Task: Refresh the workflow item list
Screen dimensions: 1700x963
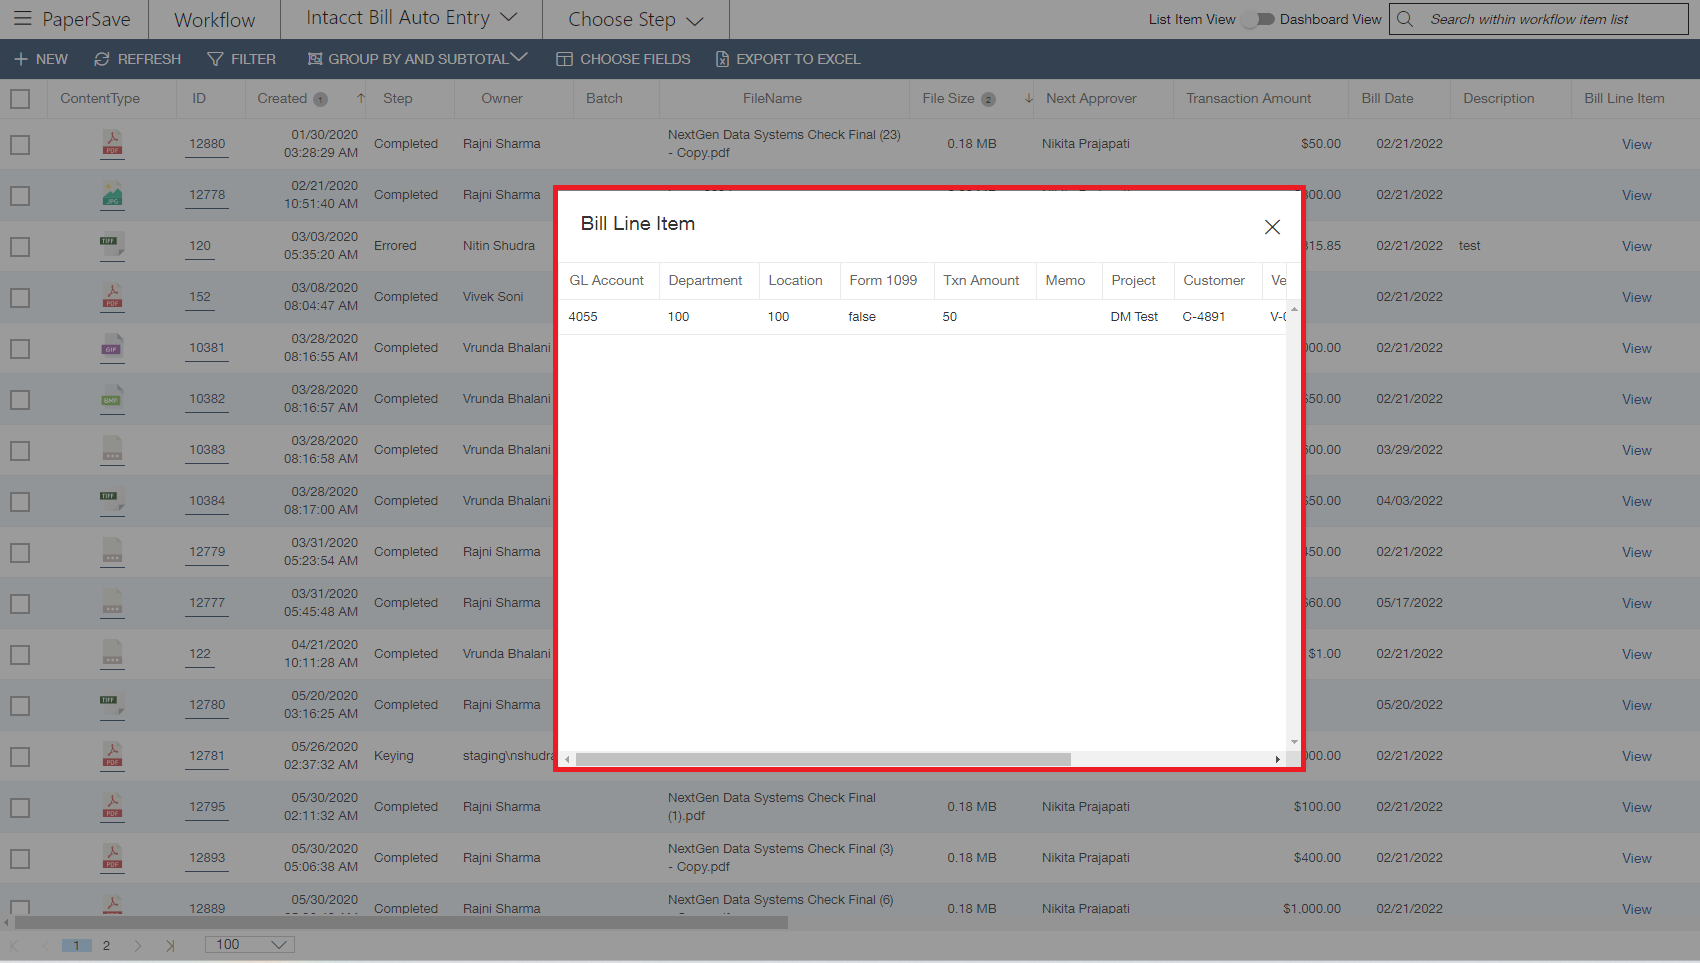Action: (x=138, y=59)
